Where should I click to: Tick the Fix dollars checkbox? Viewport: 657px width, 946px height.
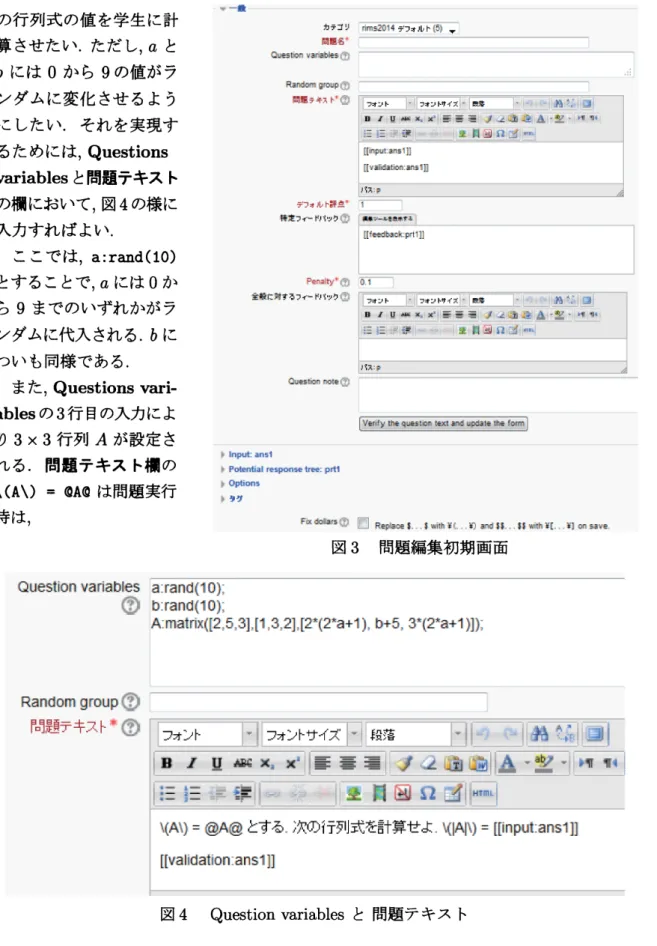[363, 522]
